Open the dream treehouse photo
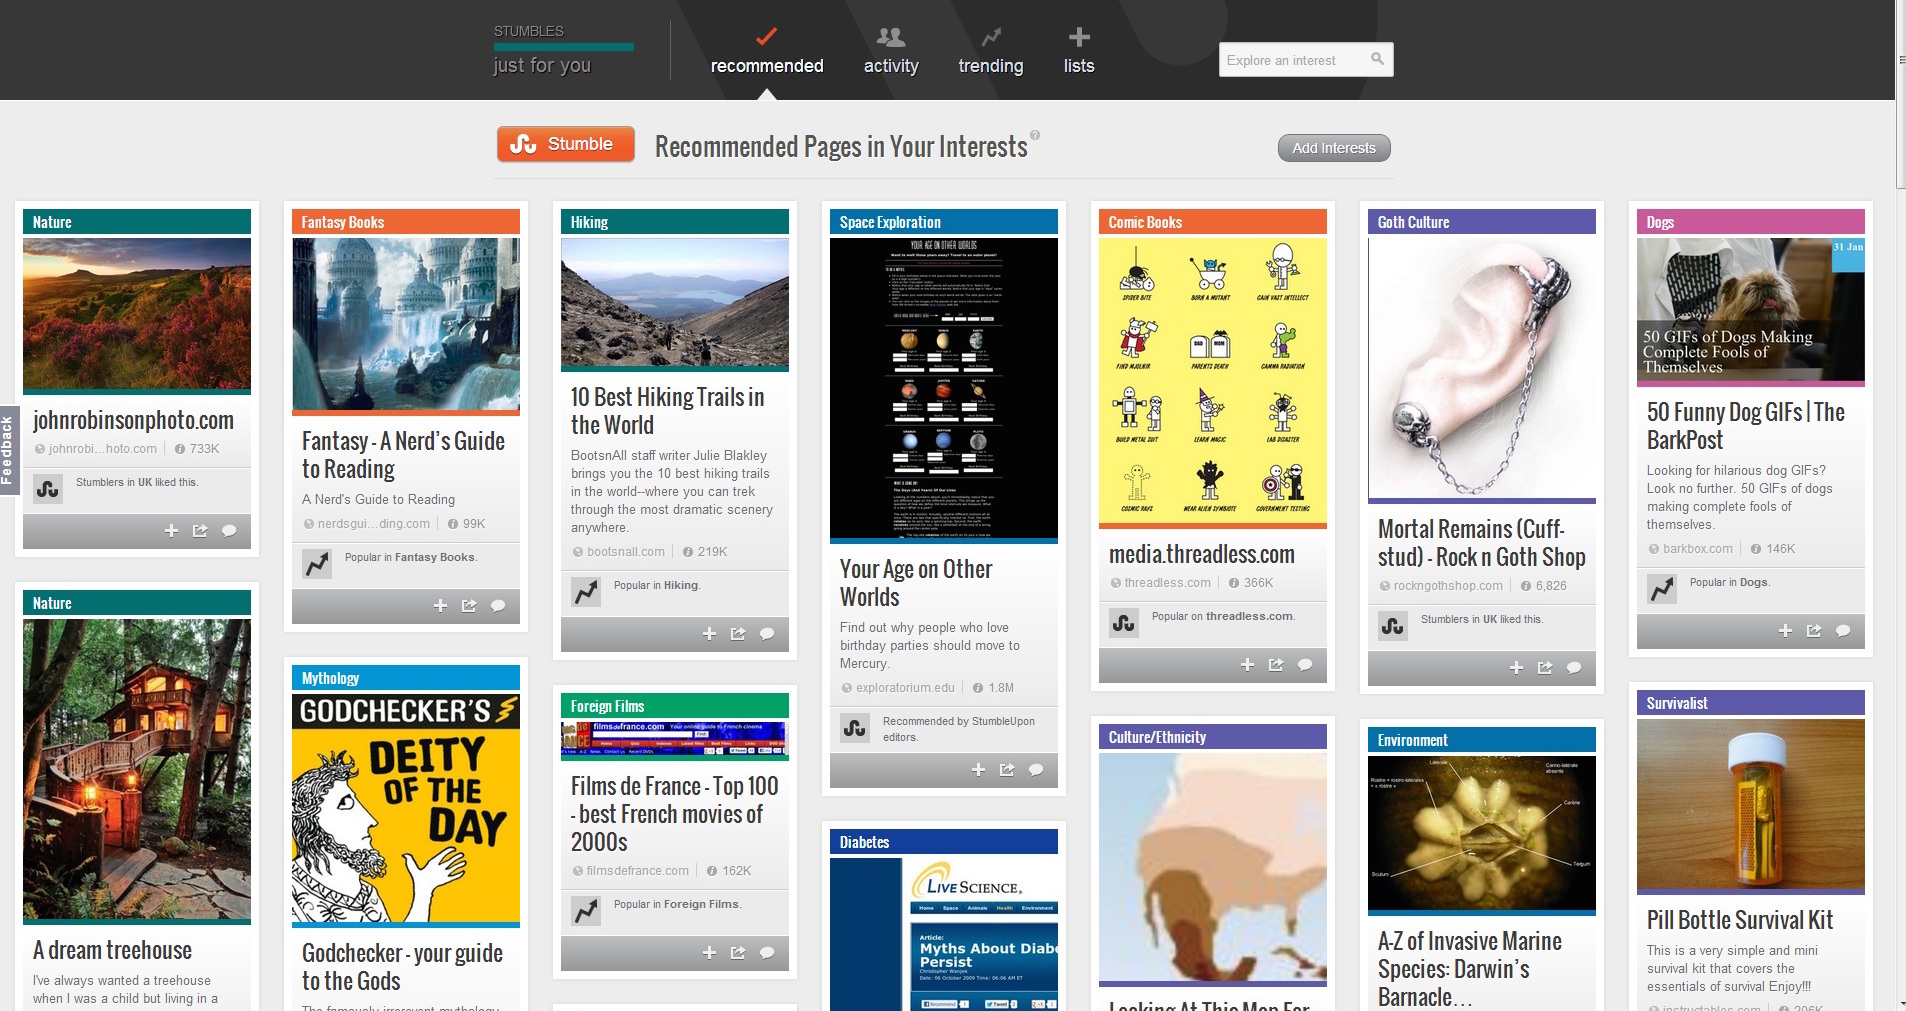This screenshot has height=1011, width=1906. click(137, 770)
